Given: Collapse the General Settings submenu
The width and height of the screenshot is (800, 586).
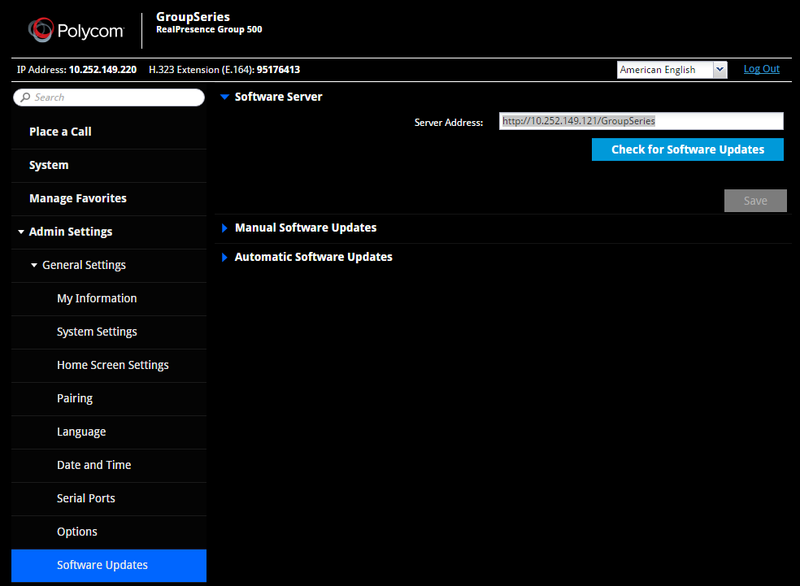Looking at the screenshot, I should click(34, 266).
